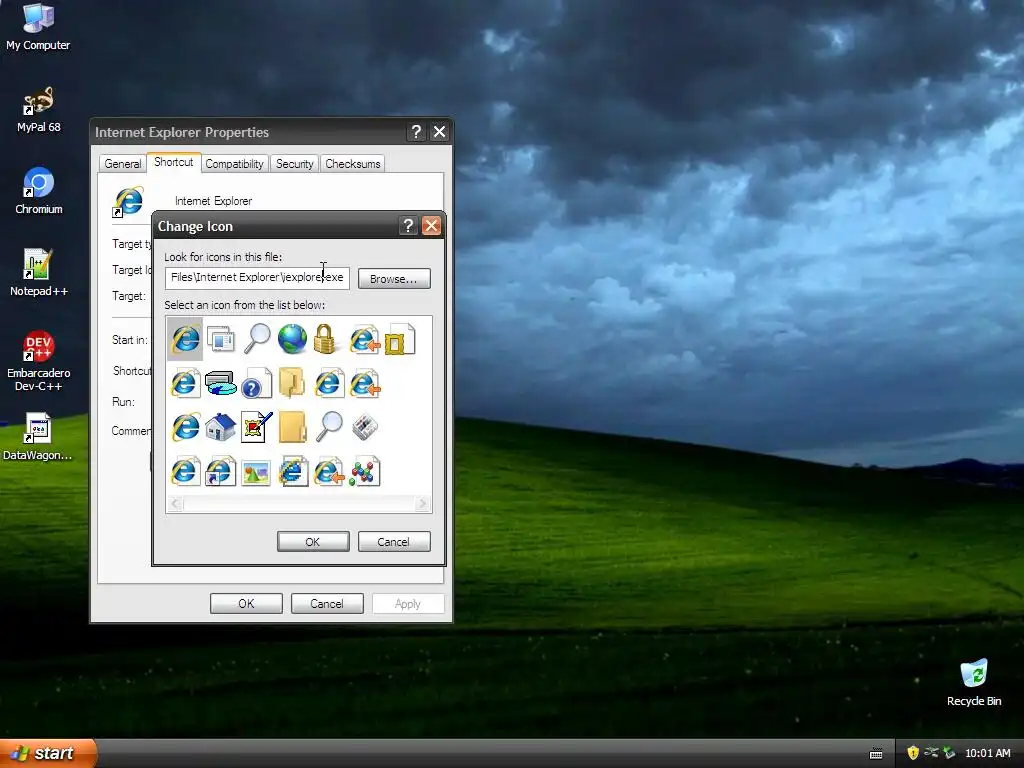Open the Start menu
1024x768 pixels.
click(48, 753)
